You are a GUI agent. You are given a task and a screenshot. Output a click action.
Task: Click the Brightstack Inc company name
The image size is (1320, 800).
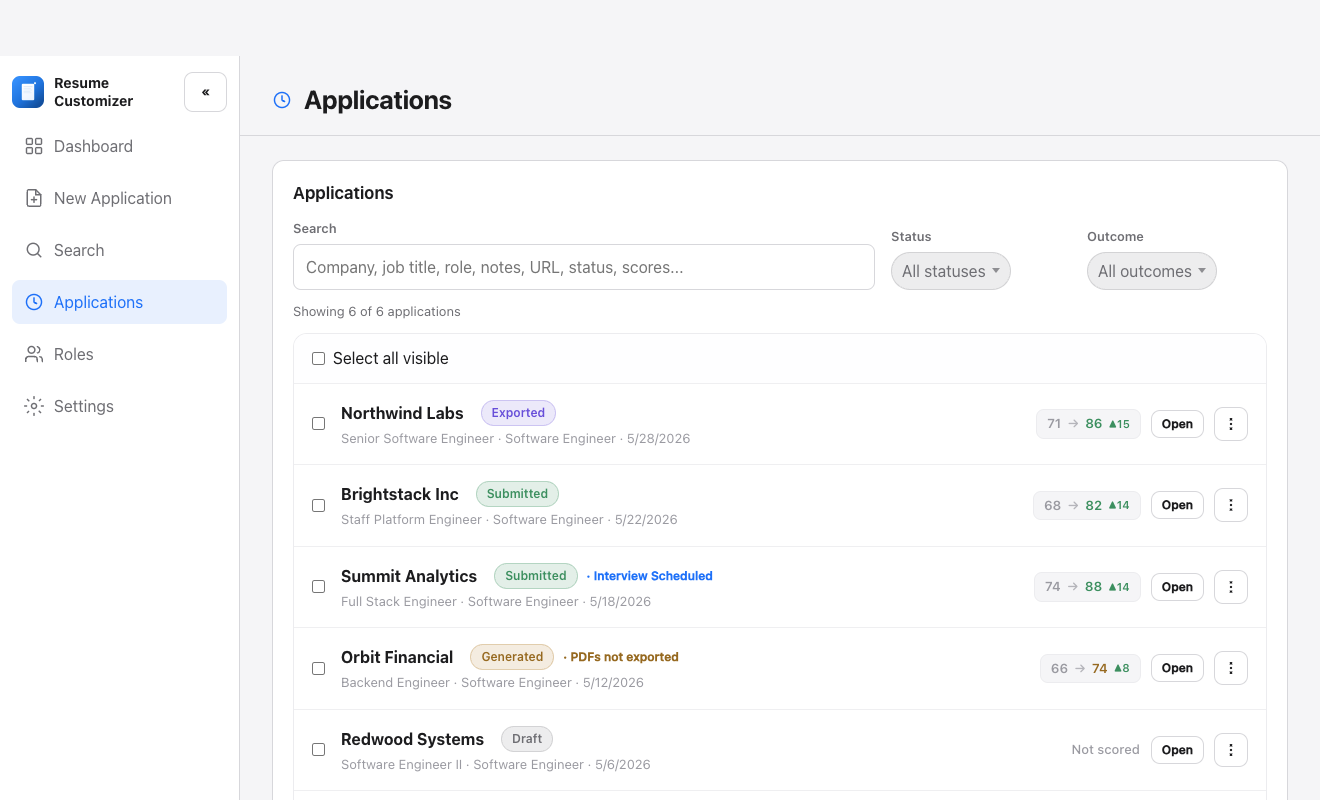pos(400,494)
